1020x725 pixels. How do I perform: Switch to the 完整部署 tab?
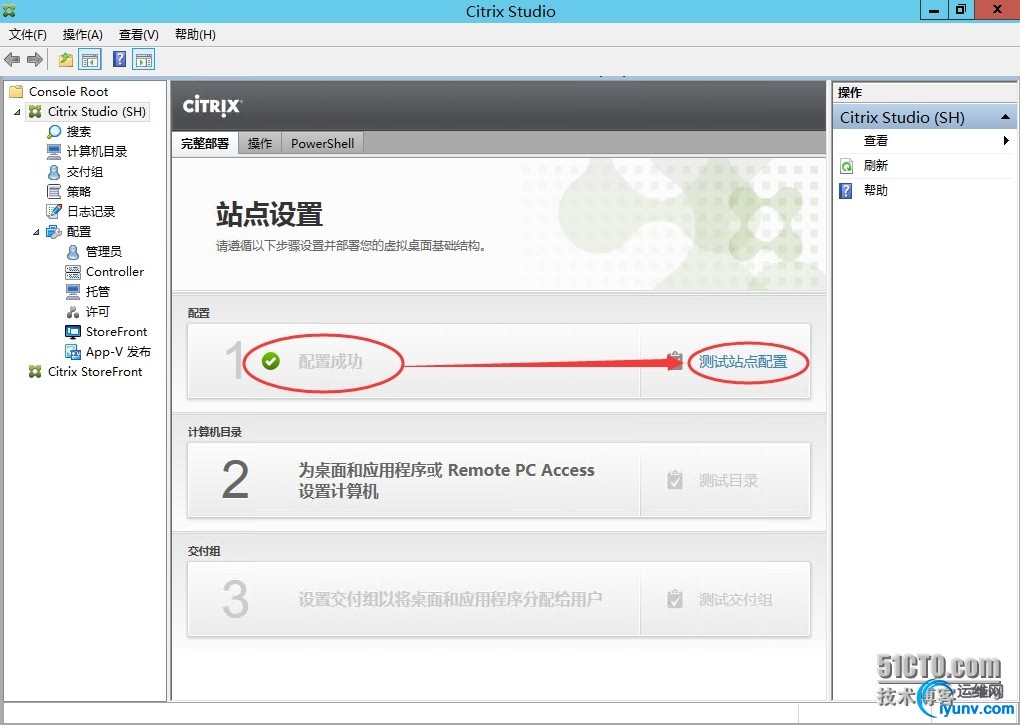tap(205, 143)
